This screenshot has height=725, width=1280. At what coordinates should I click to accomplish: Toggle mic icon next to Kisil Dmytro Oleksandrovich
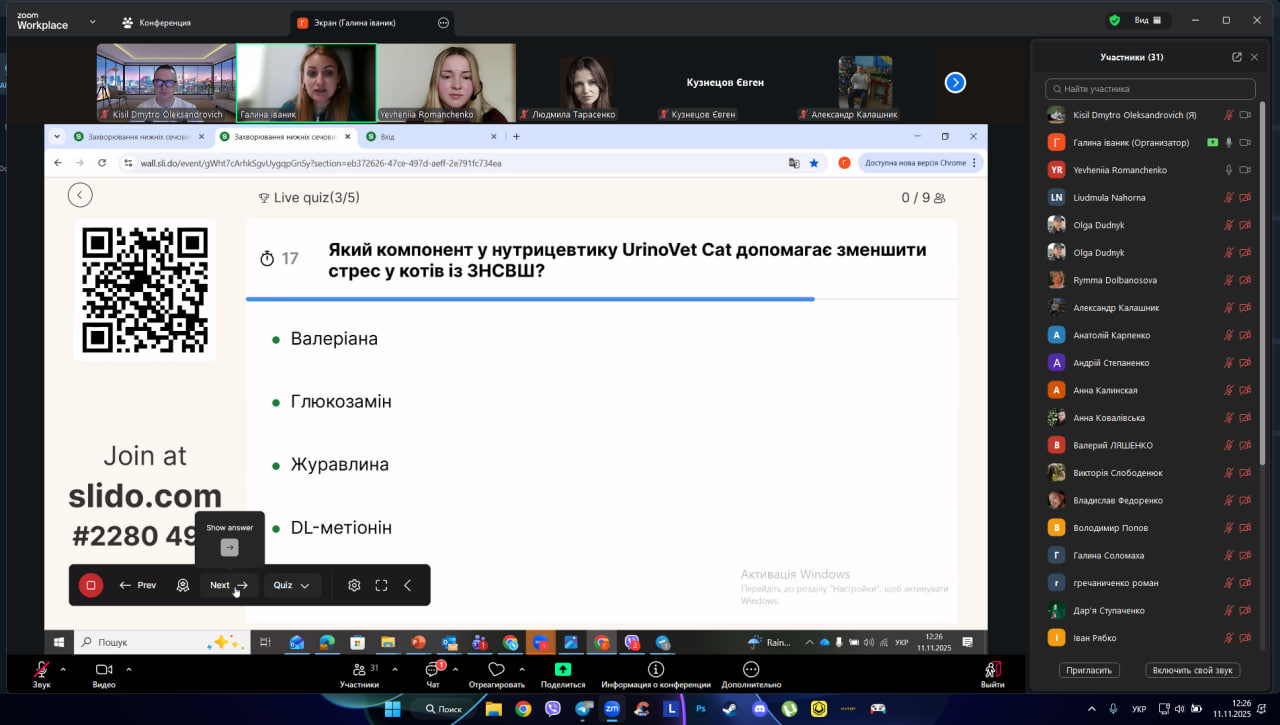[1228, 115]
